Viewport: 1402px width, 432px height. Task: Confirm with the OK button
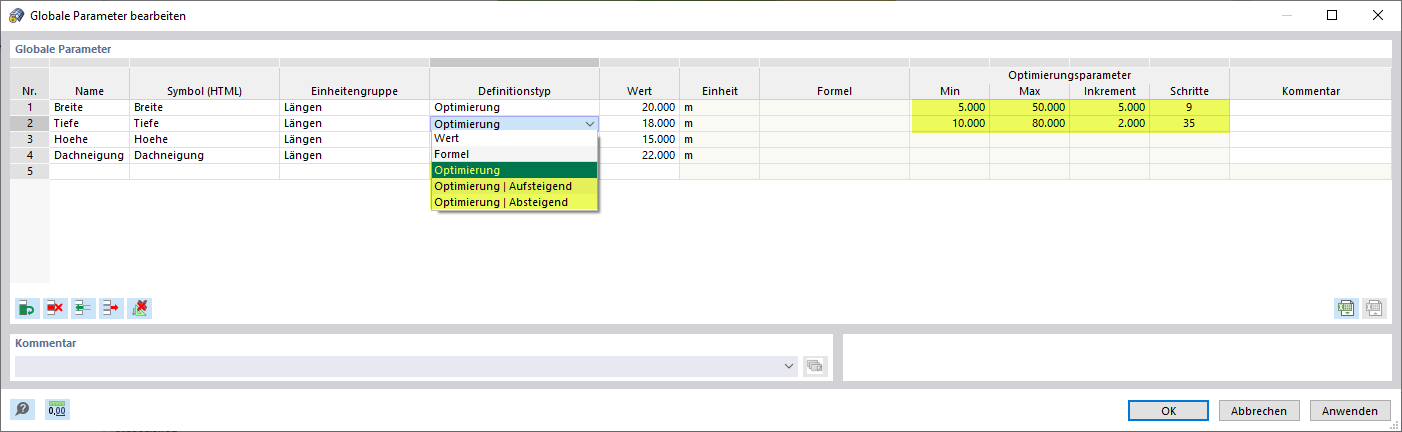click(x=1169, y=410)
